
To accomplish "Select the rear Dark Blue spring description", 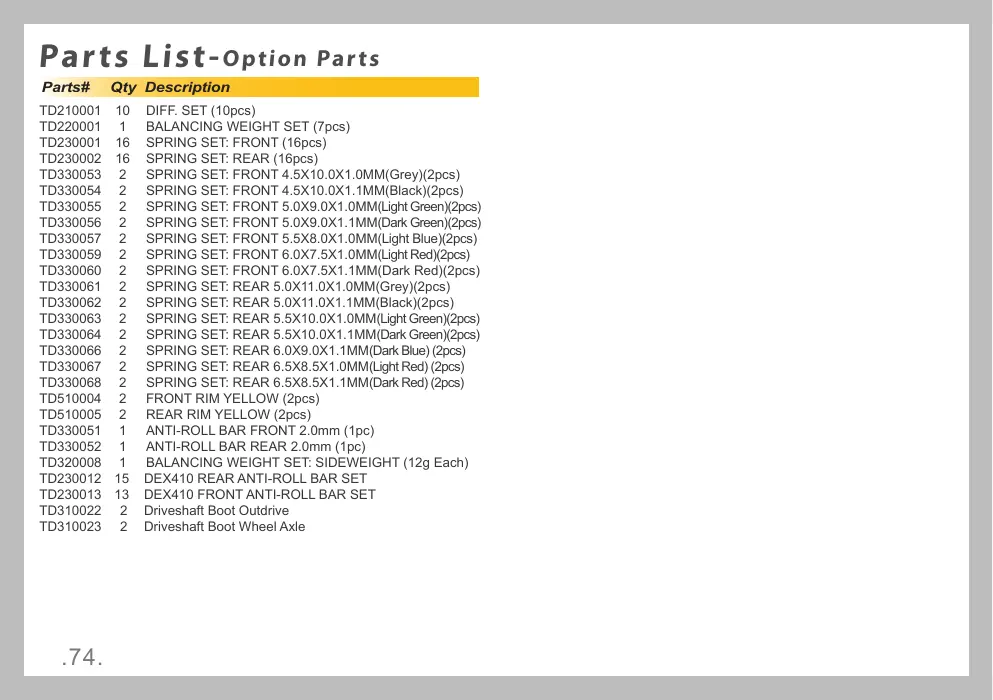I will pos(306,350).
